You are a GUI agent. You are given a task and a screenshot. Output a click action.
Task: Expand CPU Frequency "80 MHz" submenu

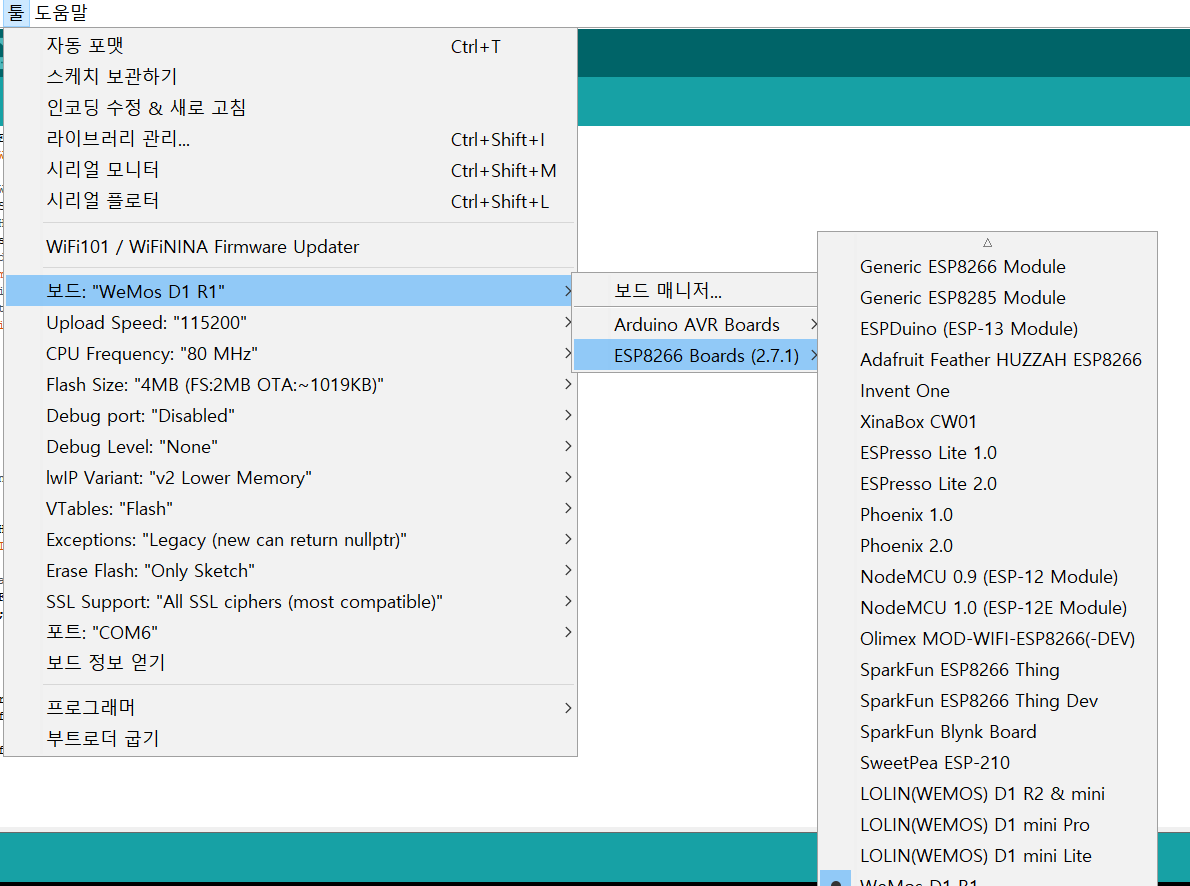pos(291,354)
